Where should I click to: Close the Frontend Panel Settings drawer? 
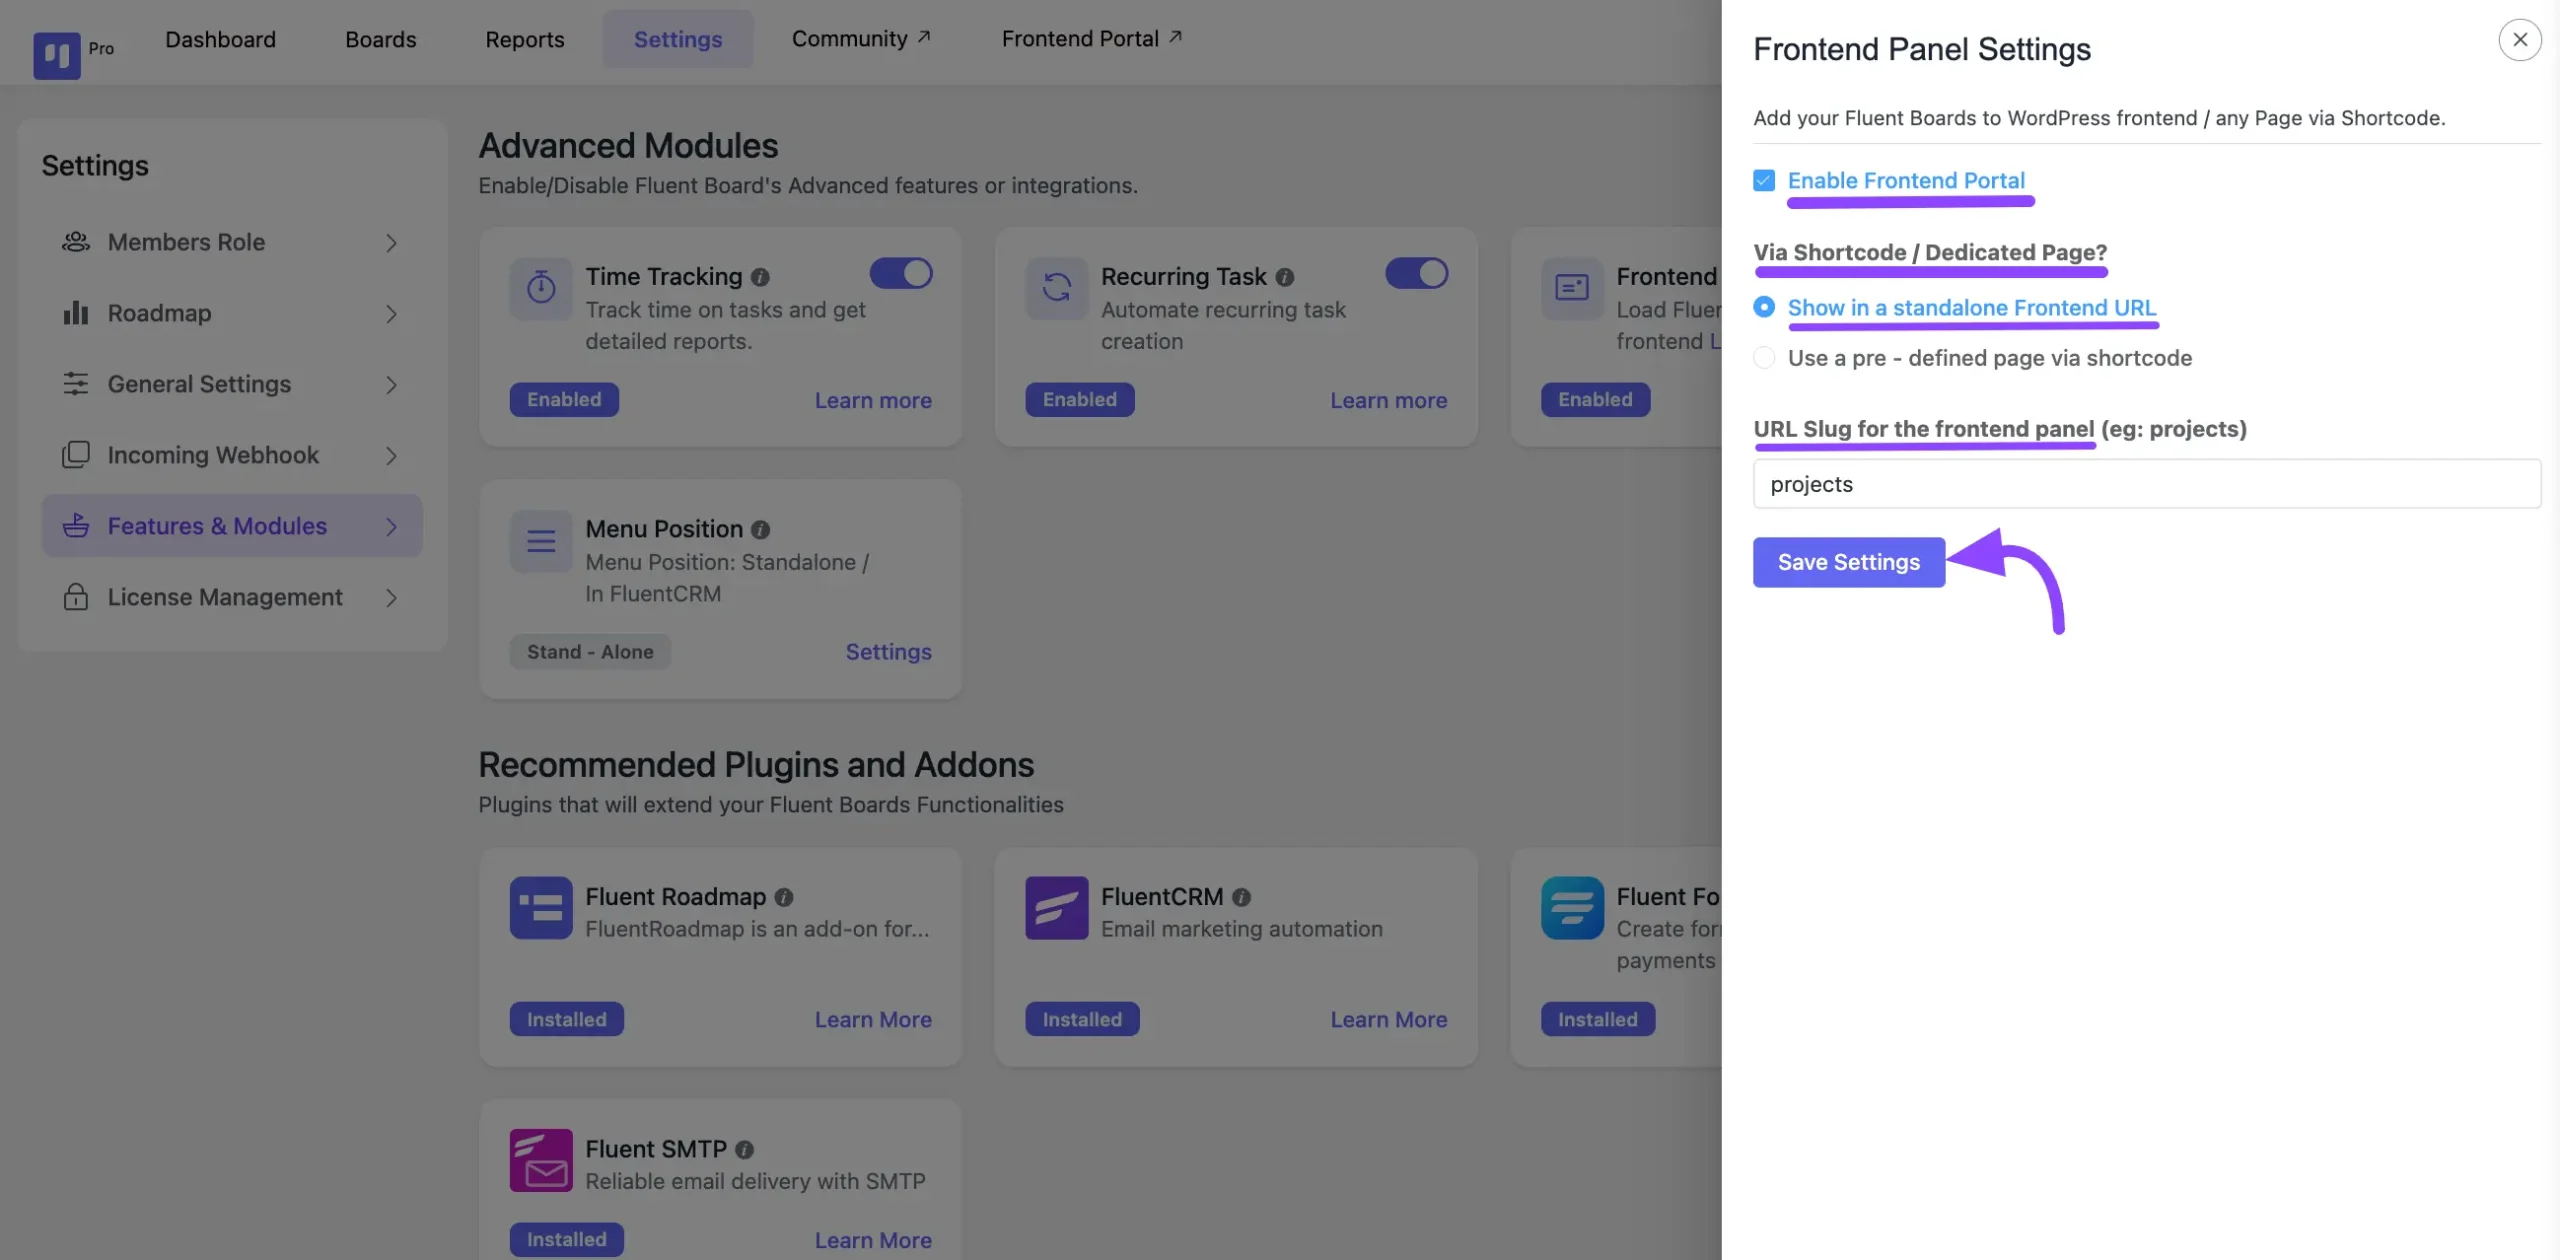(x=2519, y=40)
